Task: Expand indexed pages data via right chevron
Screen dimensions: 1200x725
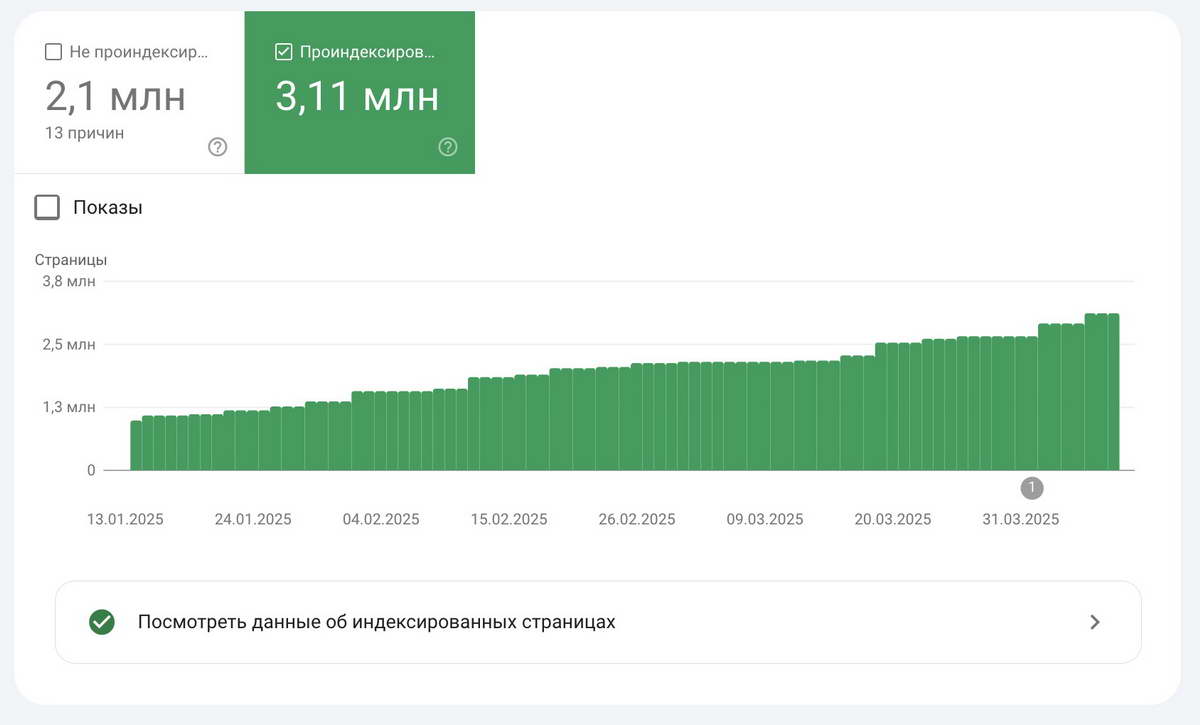Action: coord(1095,622)
